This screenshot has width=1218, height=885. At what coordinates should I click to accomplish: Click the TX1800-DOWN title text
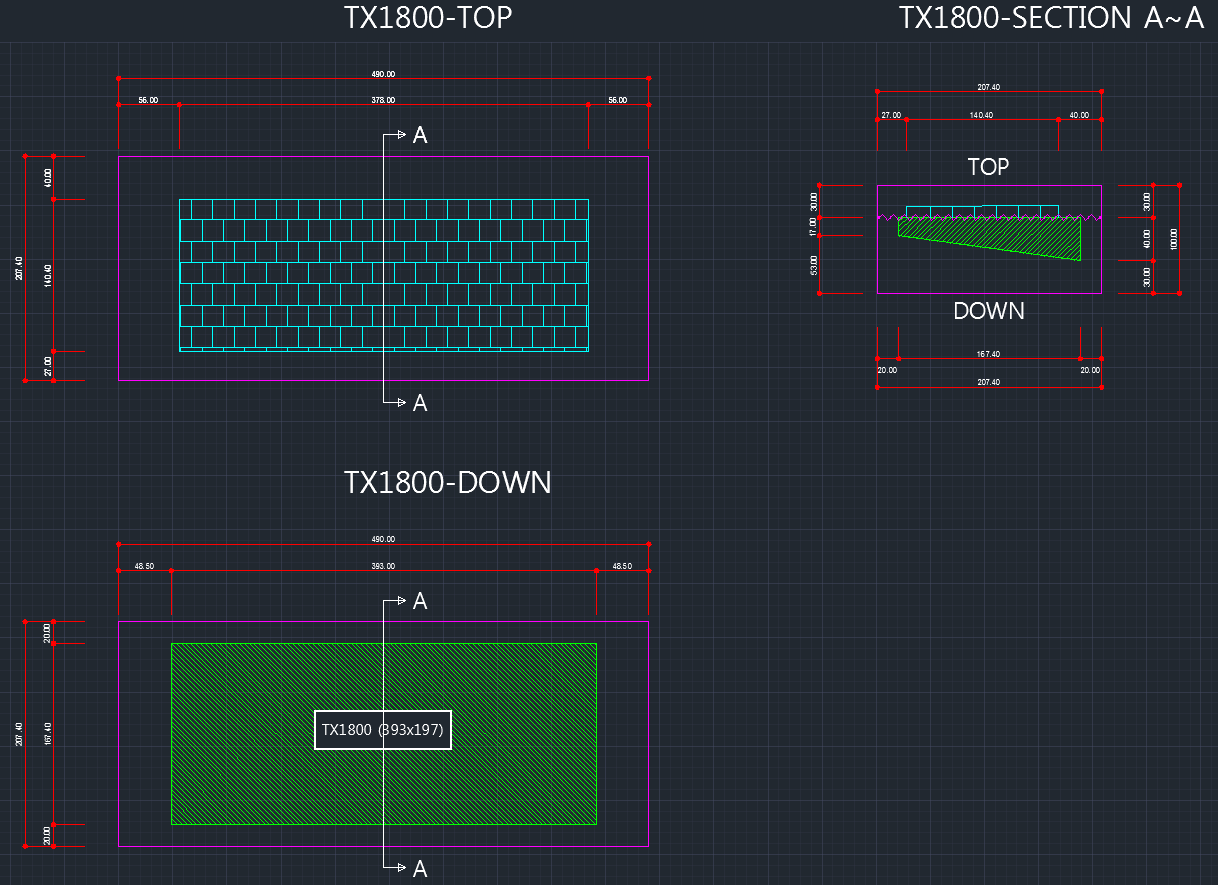(x=447, y=483)
